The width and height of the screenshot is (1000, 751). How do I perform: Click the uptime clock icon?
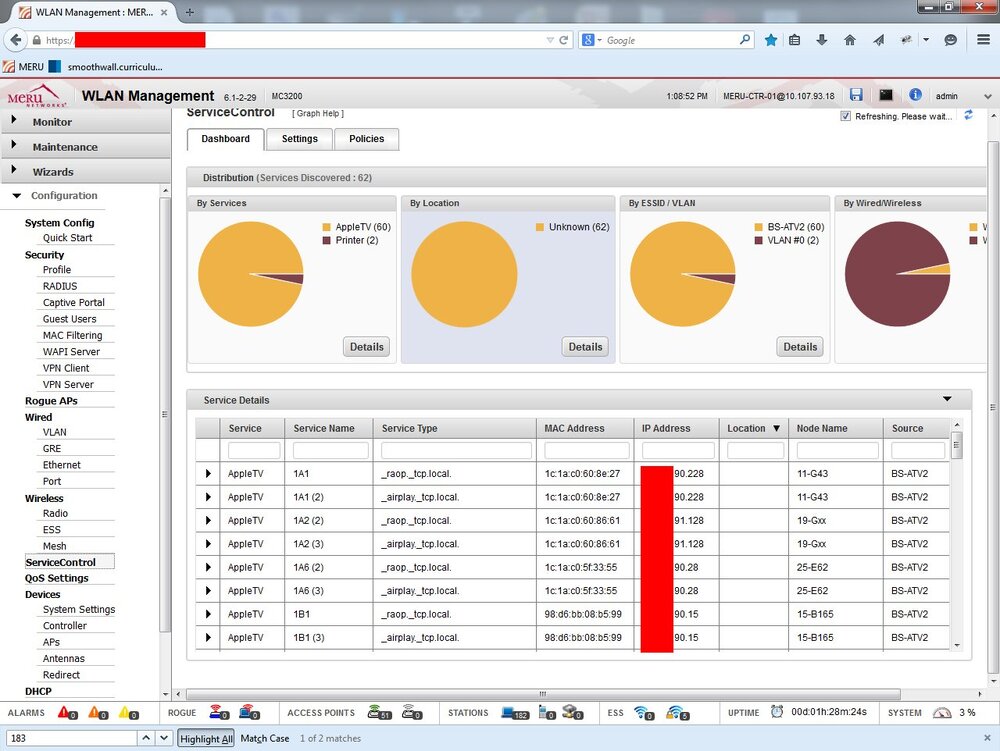coord(776,711)
